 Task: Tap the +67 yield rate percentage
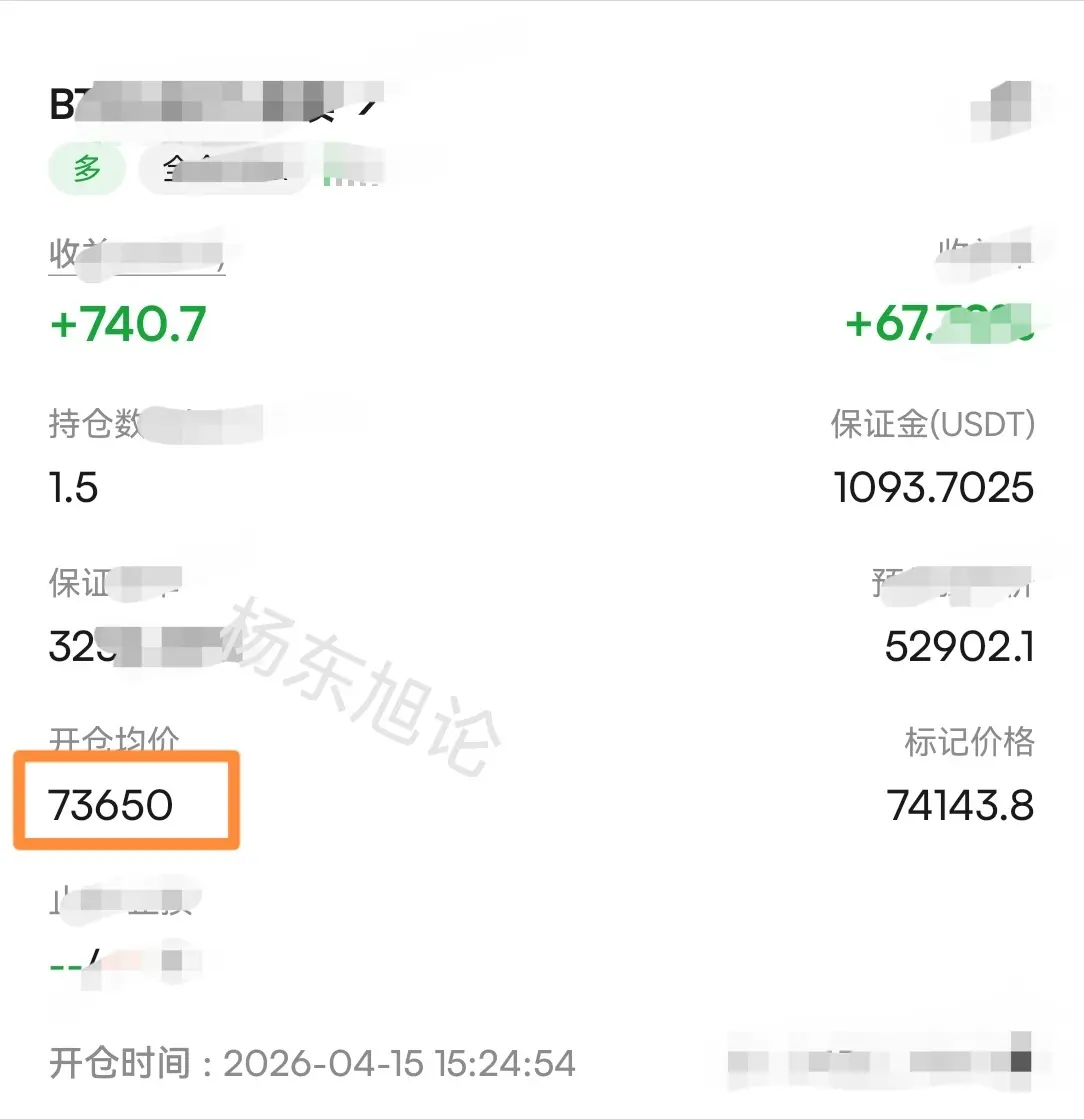[939, 324]
